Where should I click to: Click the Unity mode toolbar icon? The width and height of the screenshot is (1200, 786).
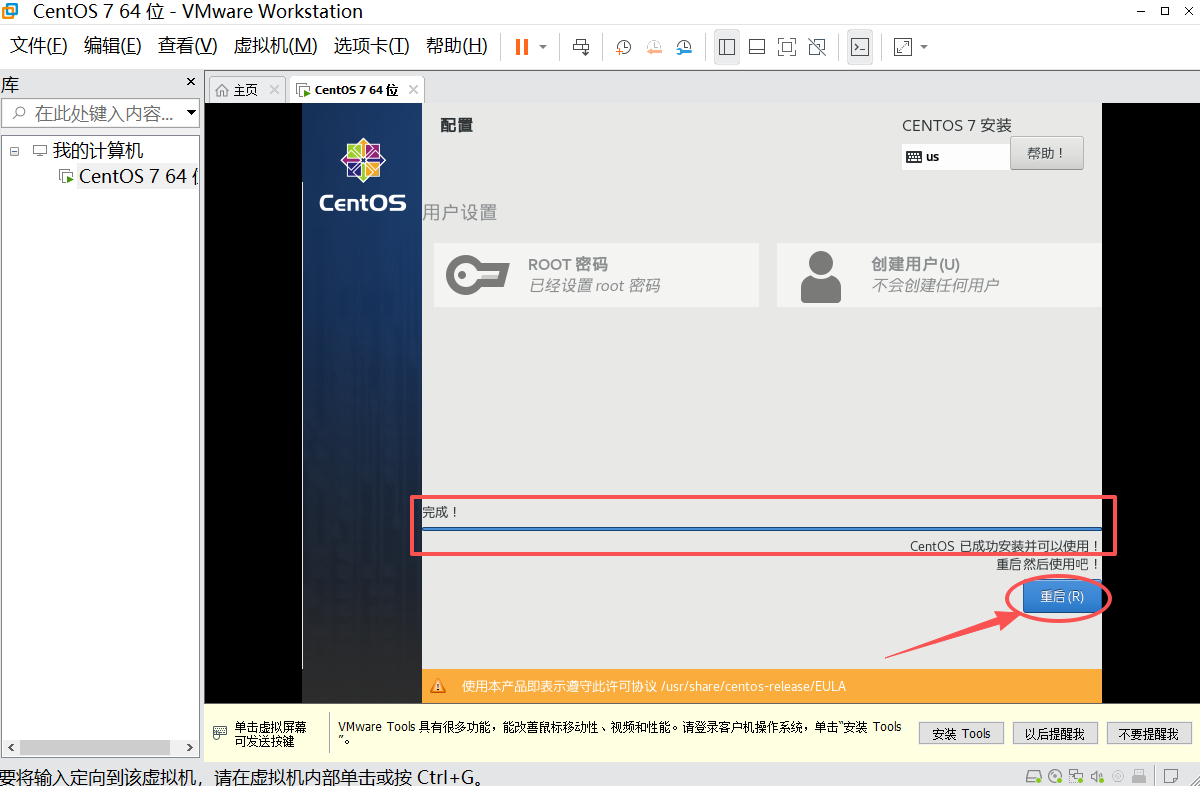[x=817, y=47]
